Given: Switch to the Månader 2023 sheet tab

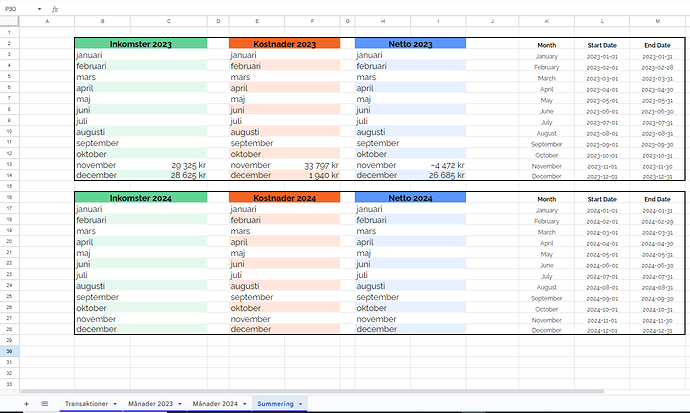Looking at the screenshot, I should point(150,403).
